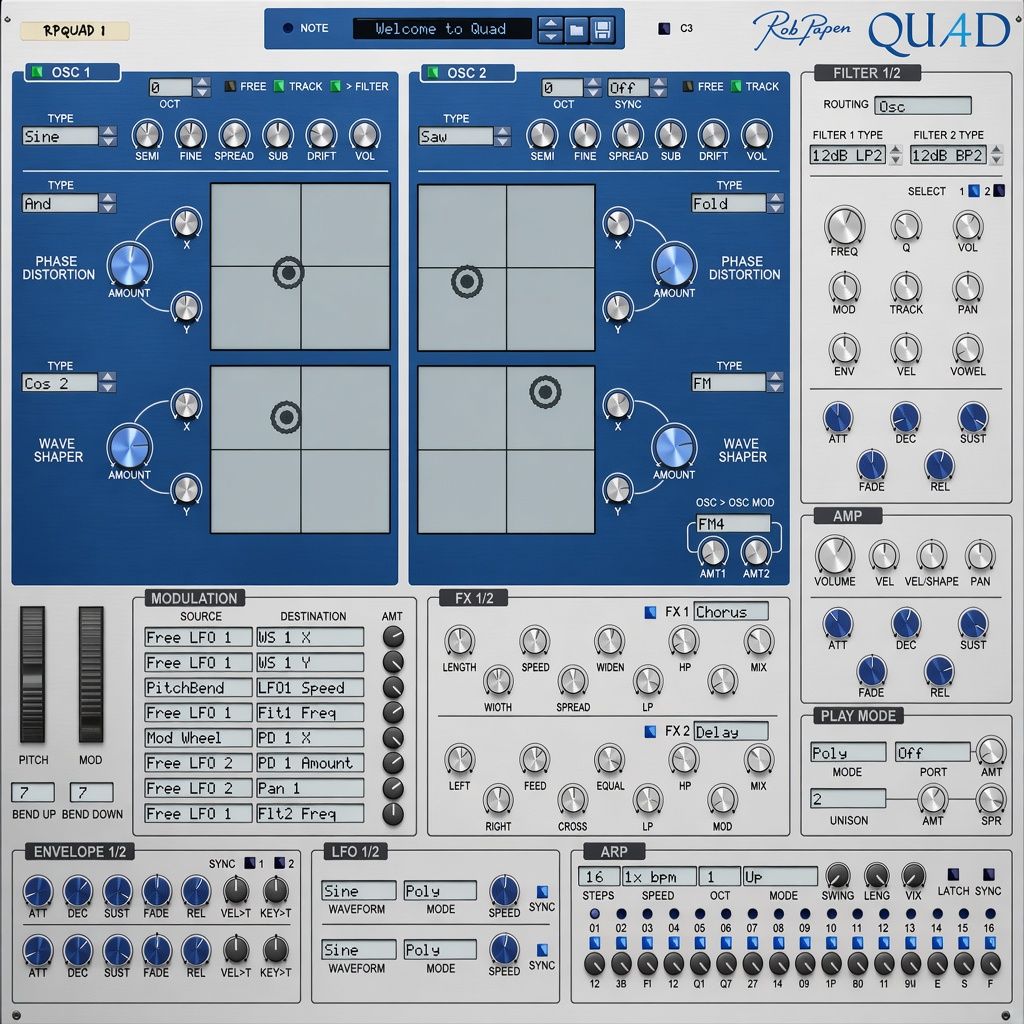The width and height of the screenshot is (1024, 1024).
Task: Click the OSC 2 SUB knob
Action: [670, 135]
